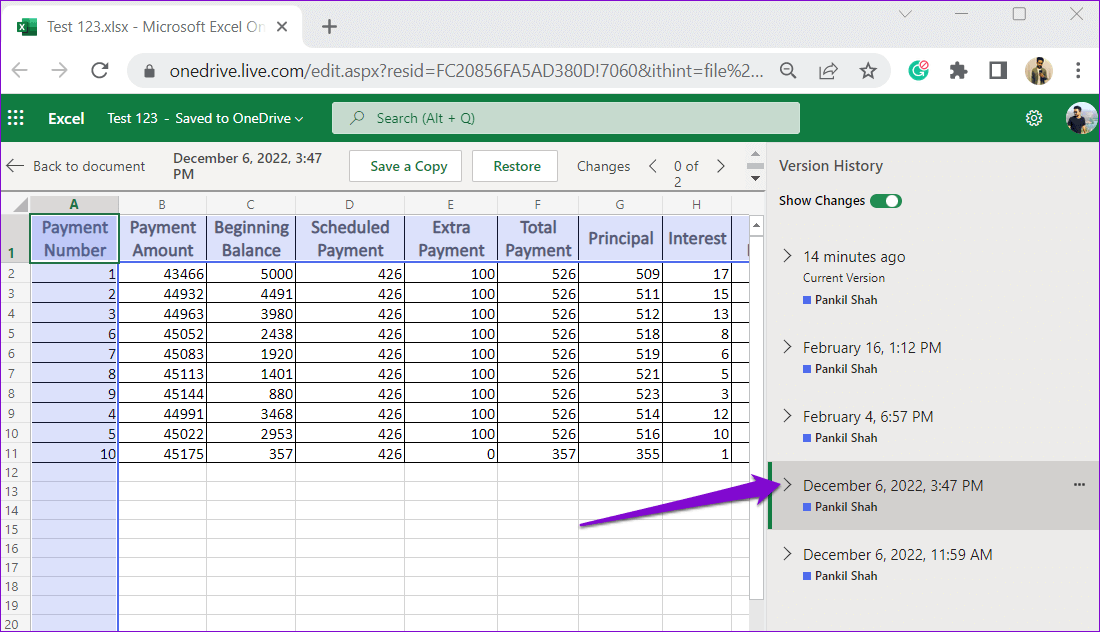The width and height of the screenshot is (1100, 632).
Task: Restore this version with Restore button
Action: pos(517,166)
